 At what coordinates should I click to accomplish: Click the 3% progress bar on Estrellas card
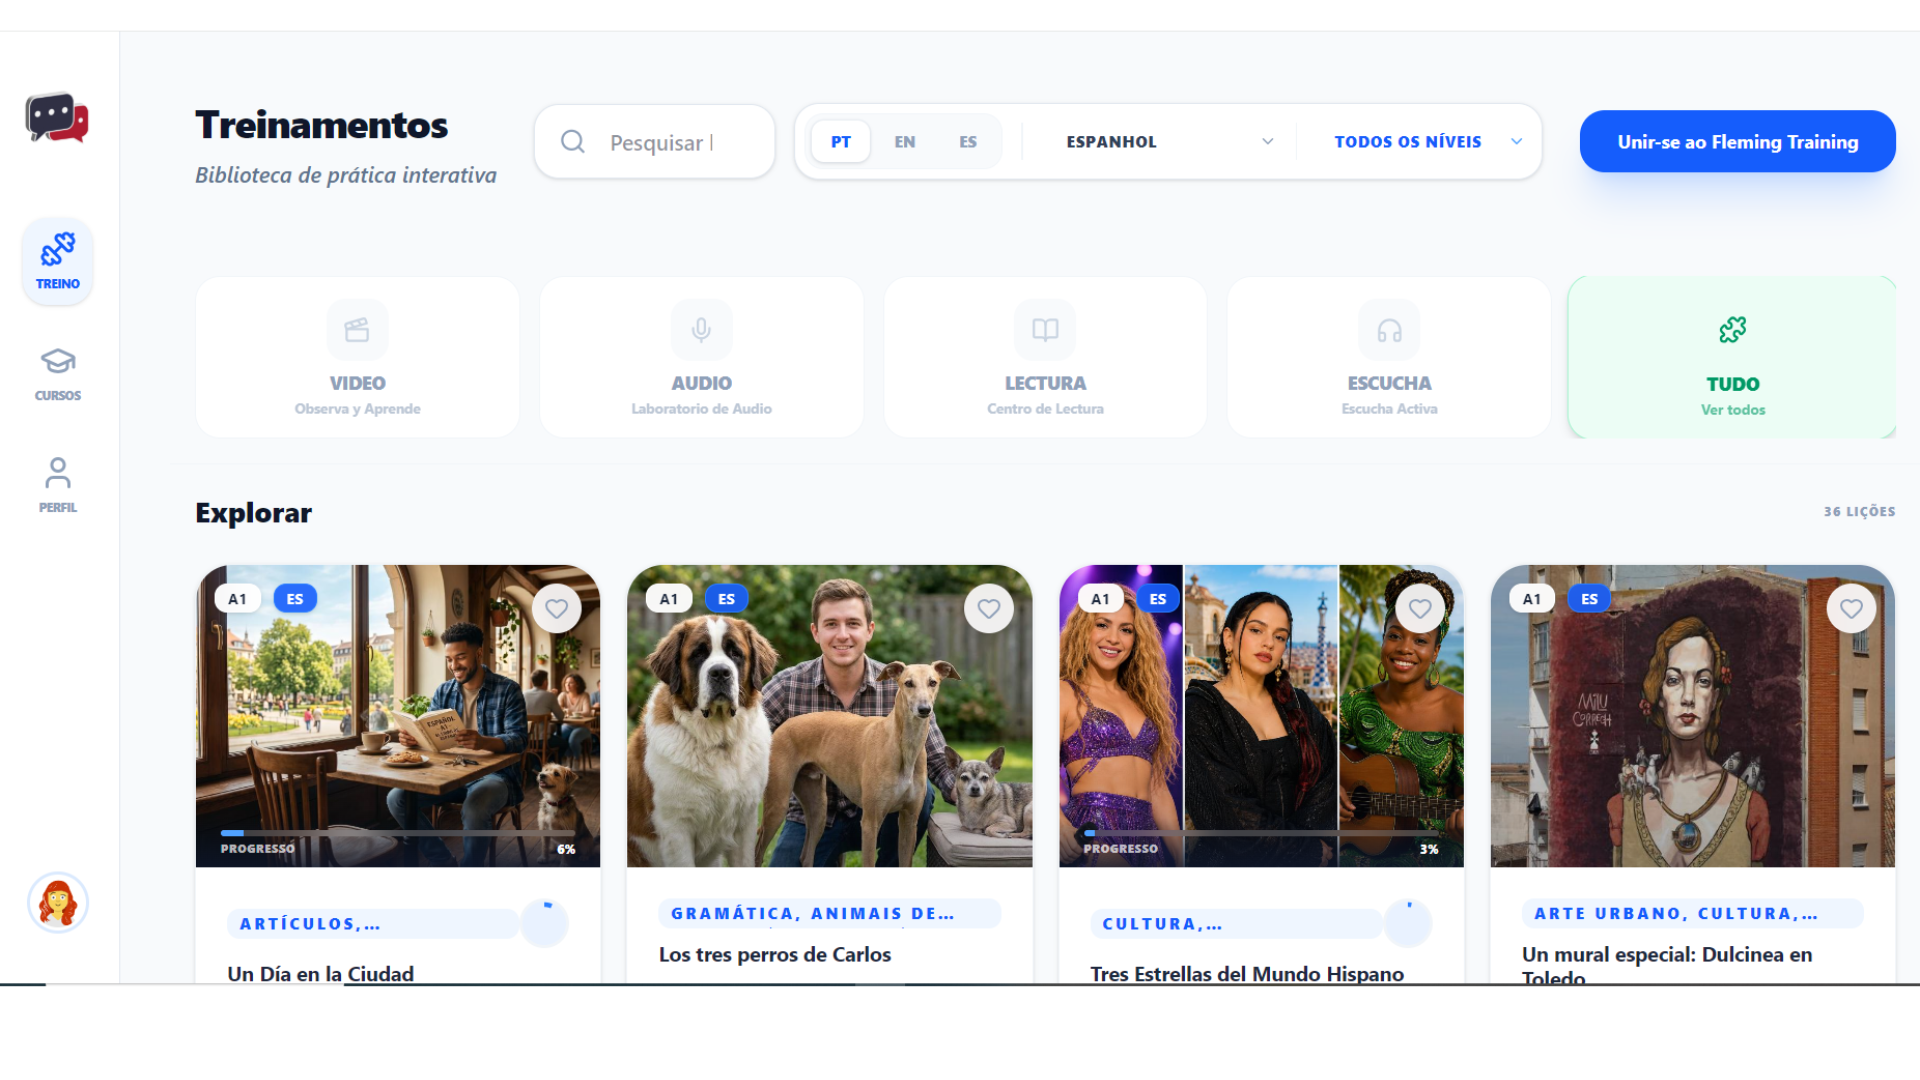click(1261, 833)
